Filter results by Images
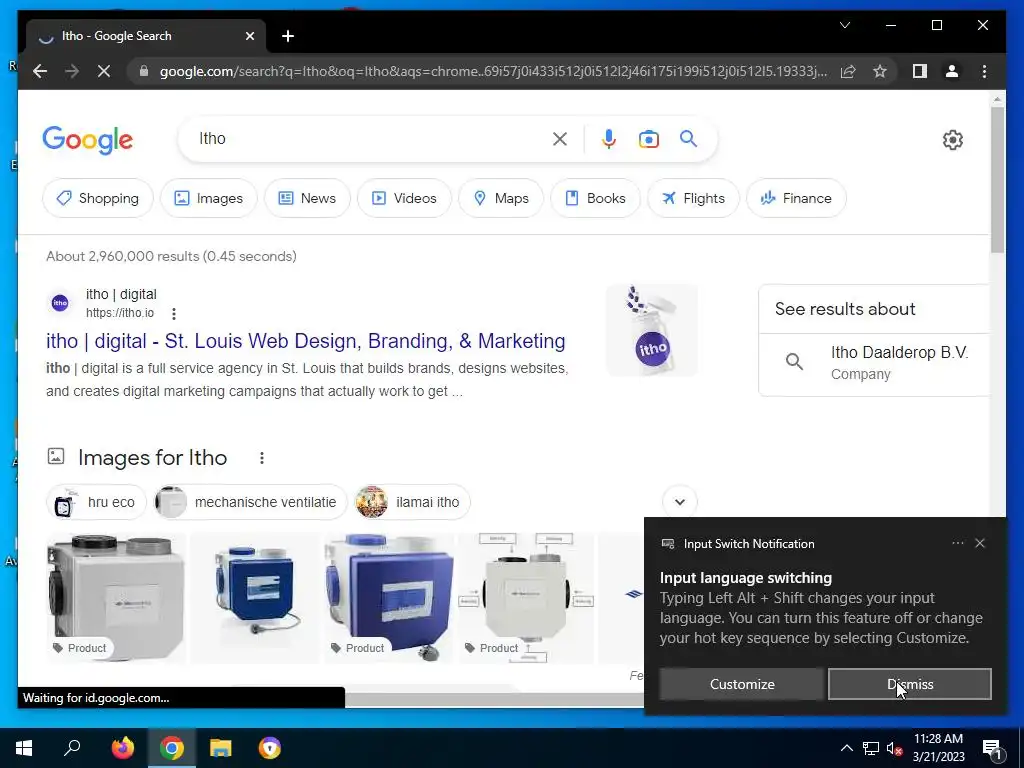 (x=209, y=198)
